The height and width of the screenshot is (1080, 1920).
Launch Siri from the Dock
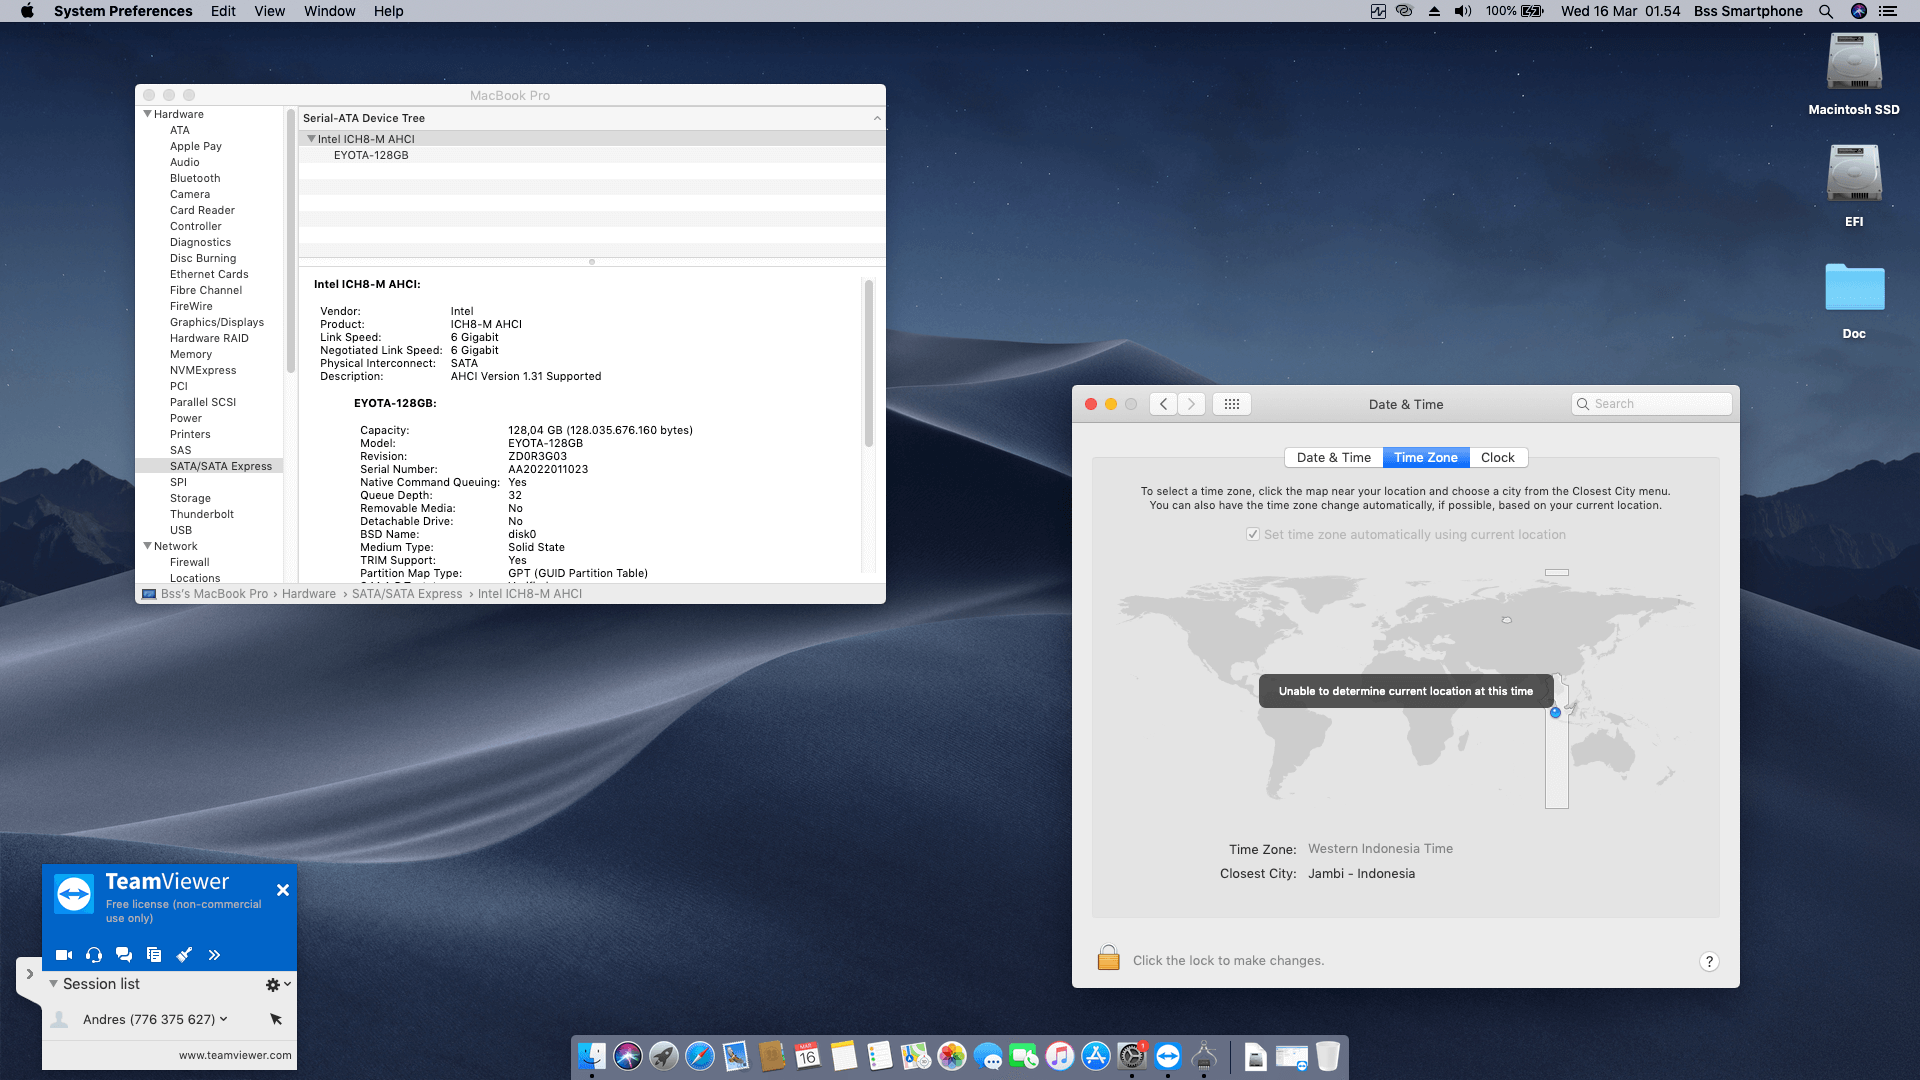(x=628, y=1056)
